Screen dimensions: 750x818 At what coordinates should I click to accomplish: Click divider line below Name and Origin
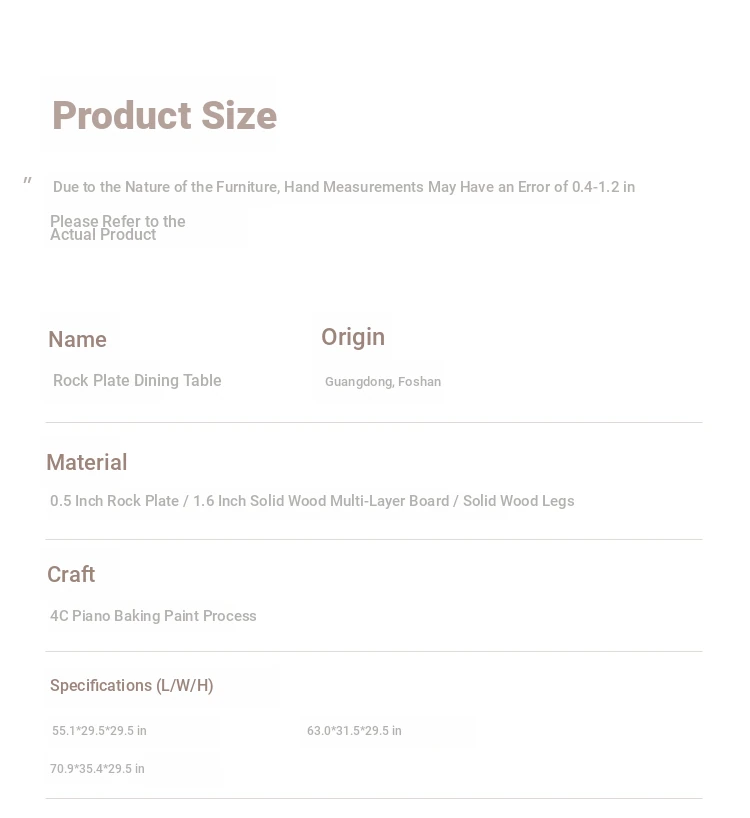point(374,423)
